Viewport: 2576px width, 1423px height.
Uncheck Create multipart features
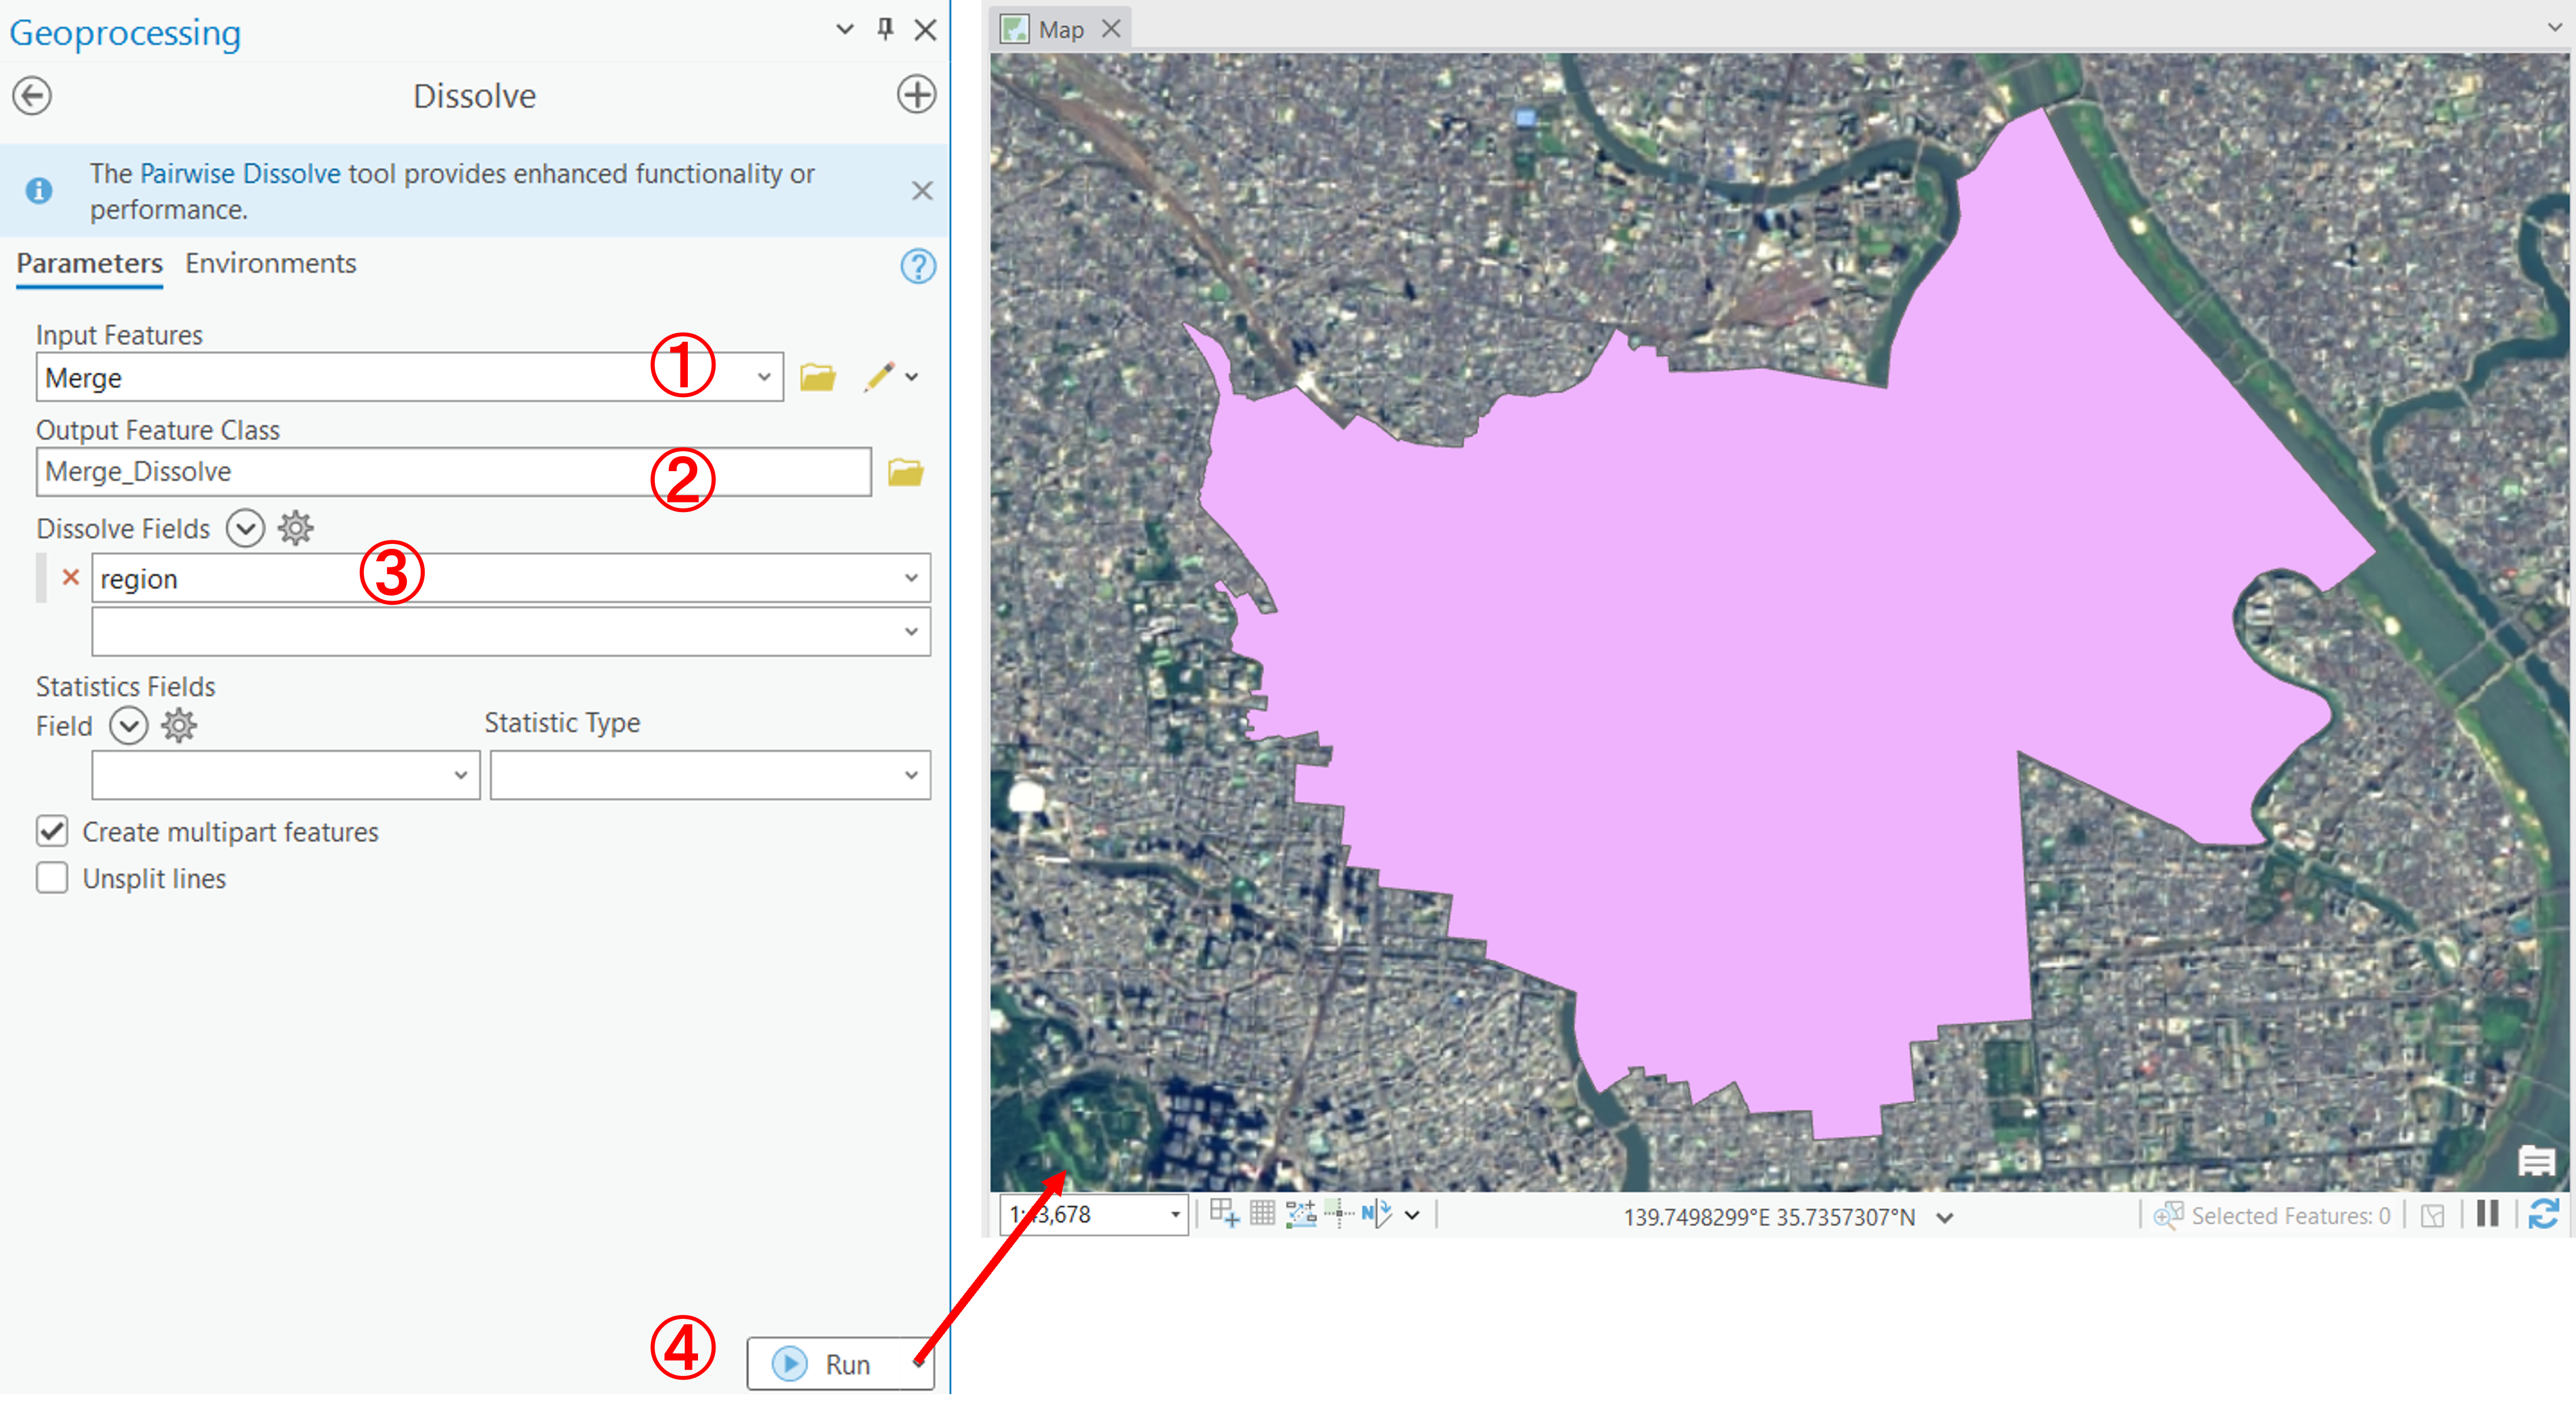coord(52,831)
